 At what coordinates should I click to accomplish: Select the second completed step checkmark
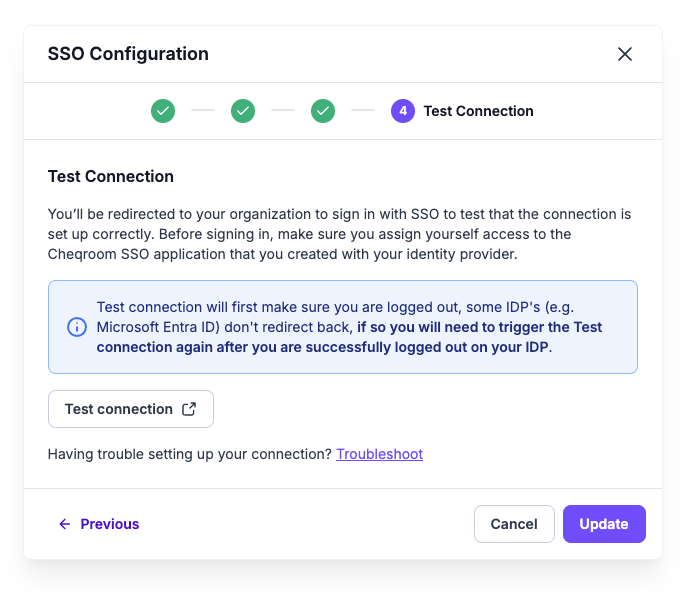pyautogui.click(x=243, y=111)
